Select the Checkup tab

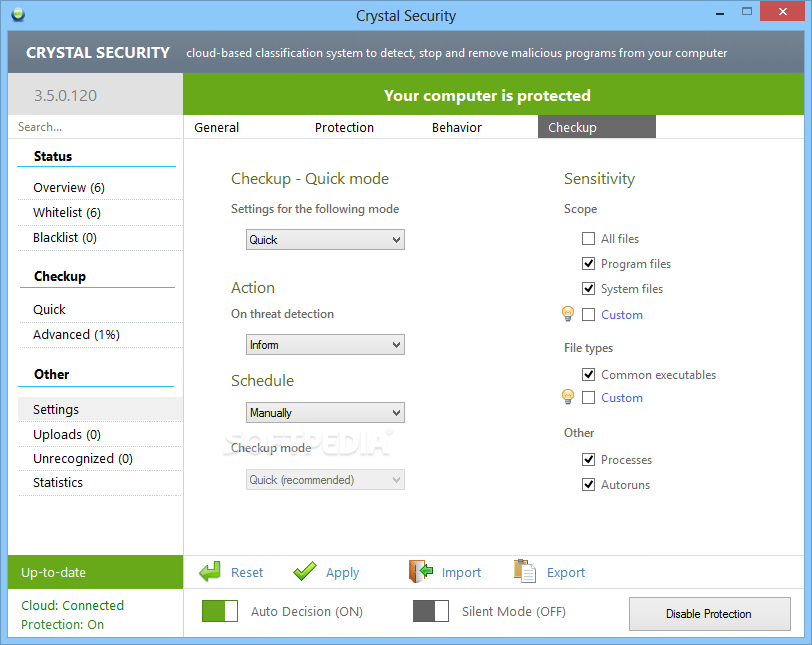(x=597, y=127)
